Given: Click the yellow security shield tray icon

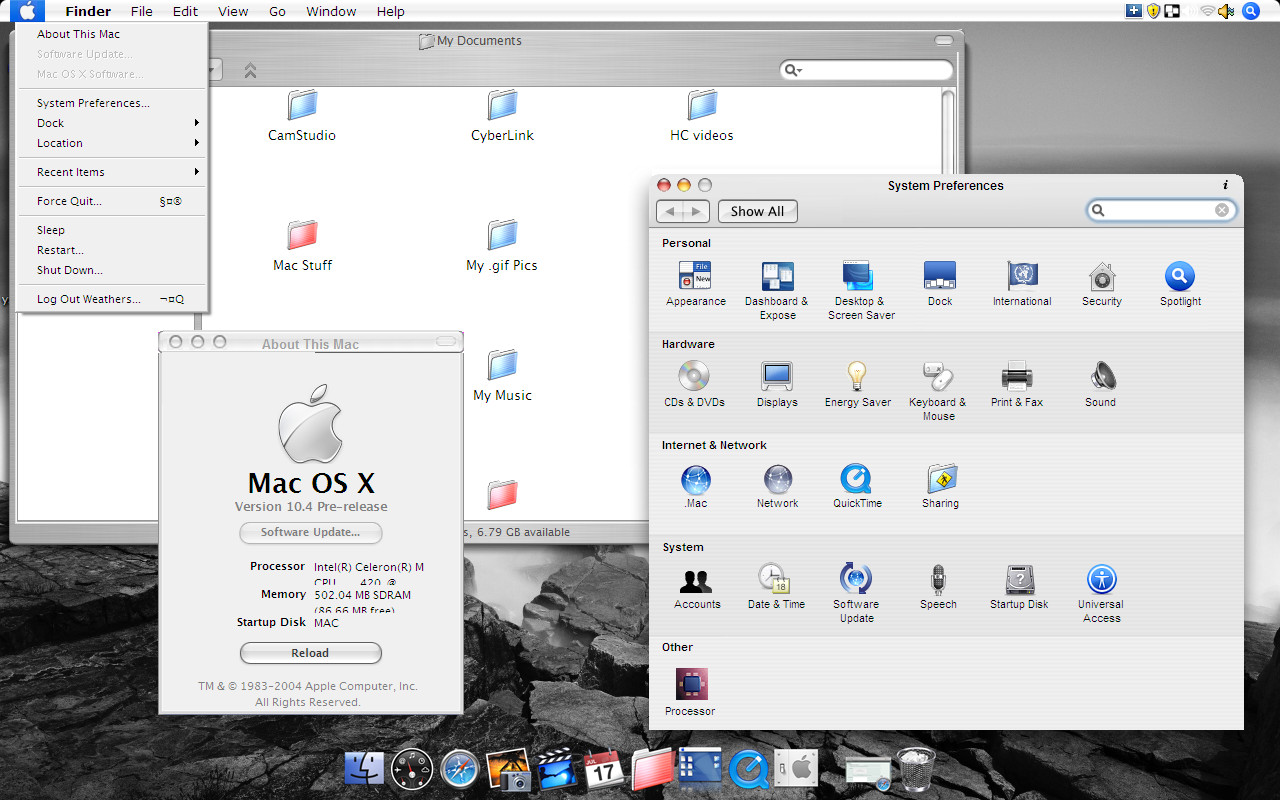Looking at the screenshot, I should click(x=1153, y=11).
